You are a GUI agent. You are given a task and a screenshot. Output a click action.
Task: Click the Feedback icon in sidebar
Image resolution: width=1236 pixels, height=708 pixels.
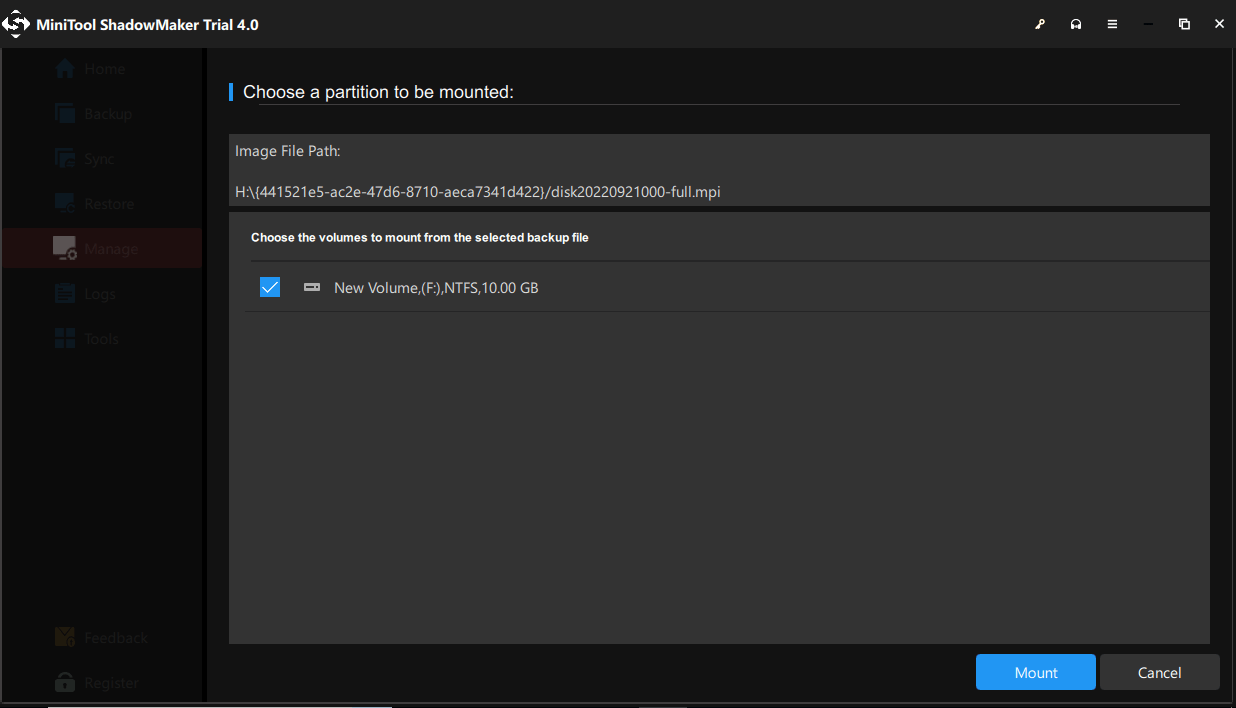pos(65,638)
